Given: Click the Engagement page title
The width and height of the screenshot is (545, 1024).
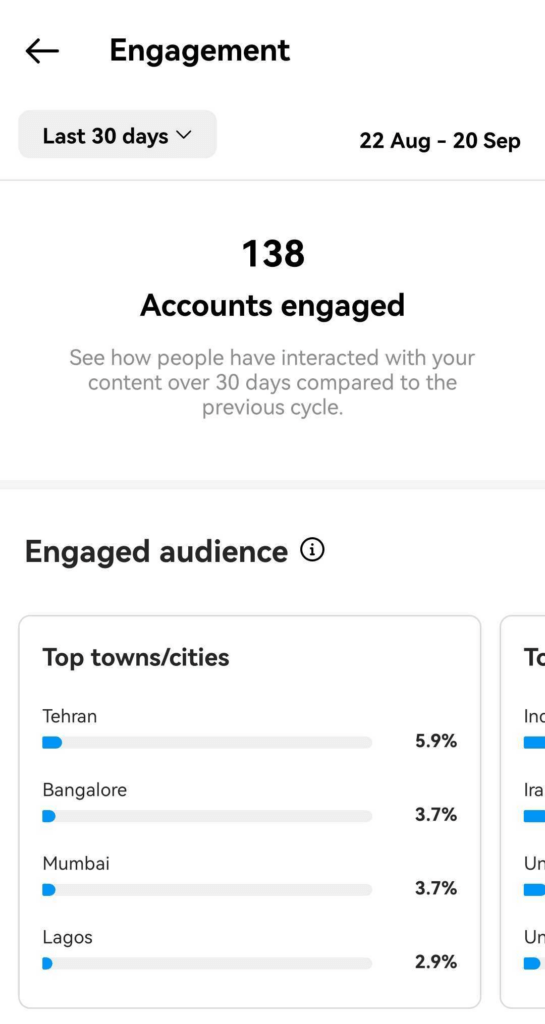Looking at the screenshot, I should [200, 50].
